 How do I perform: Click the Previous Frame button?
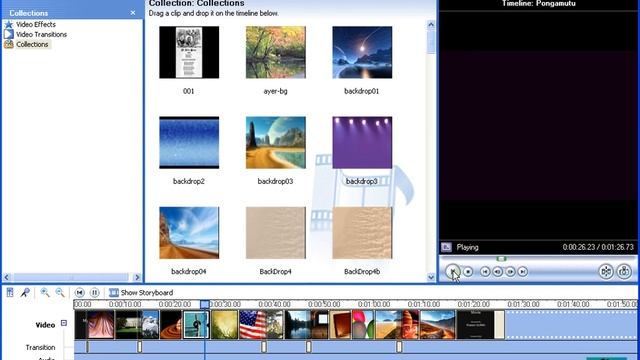click(x=498, y=271)
